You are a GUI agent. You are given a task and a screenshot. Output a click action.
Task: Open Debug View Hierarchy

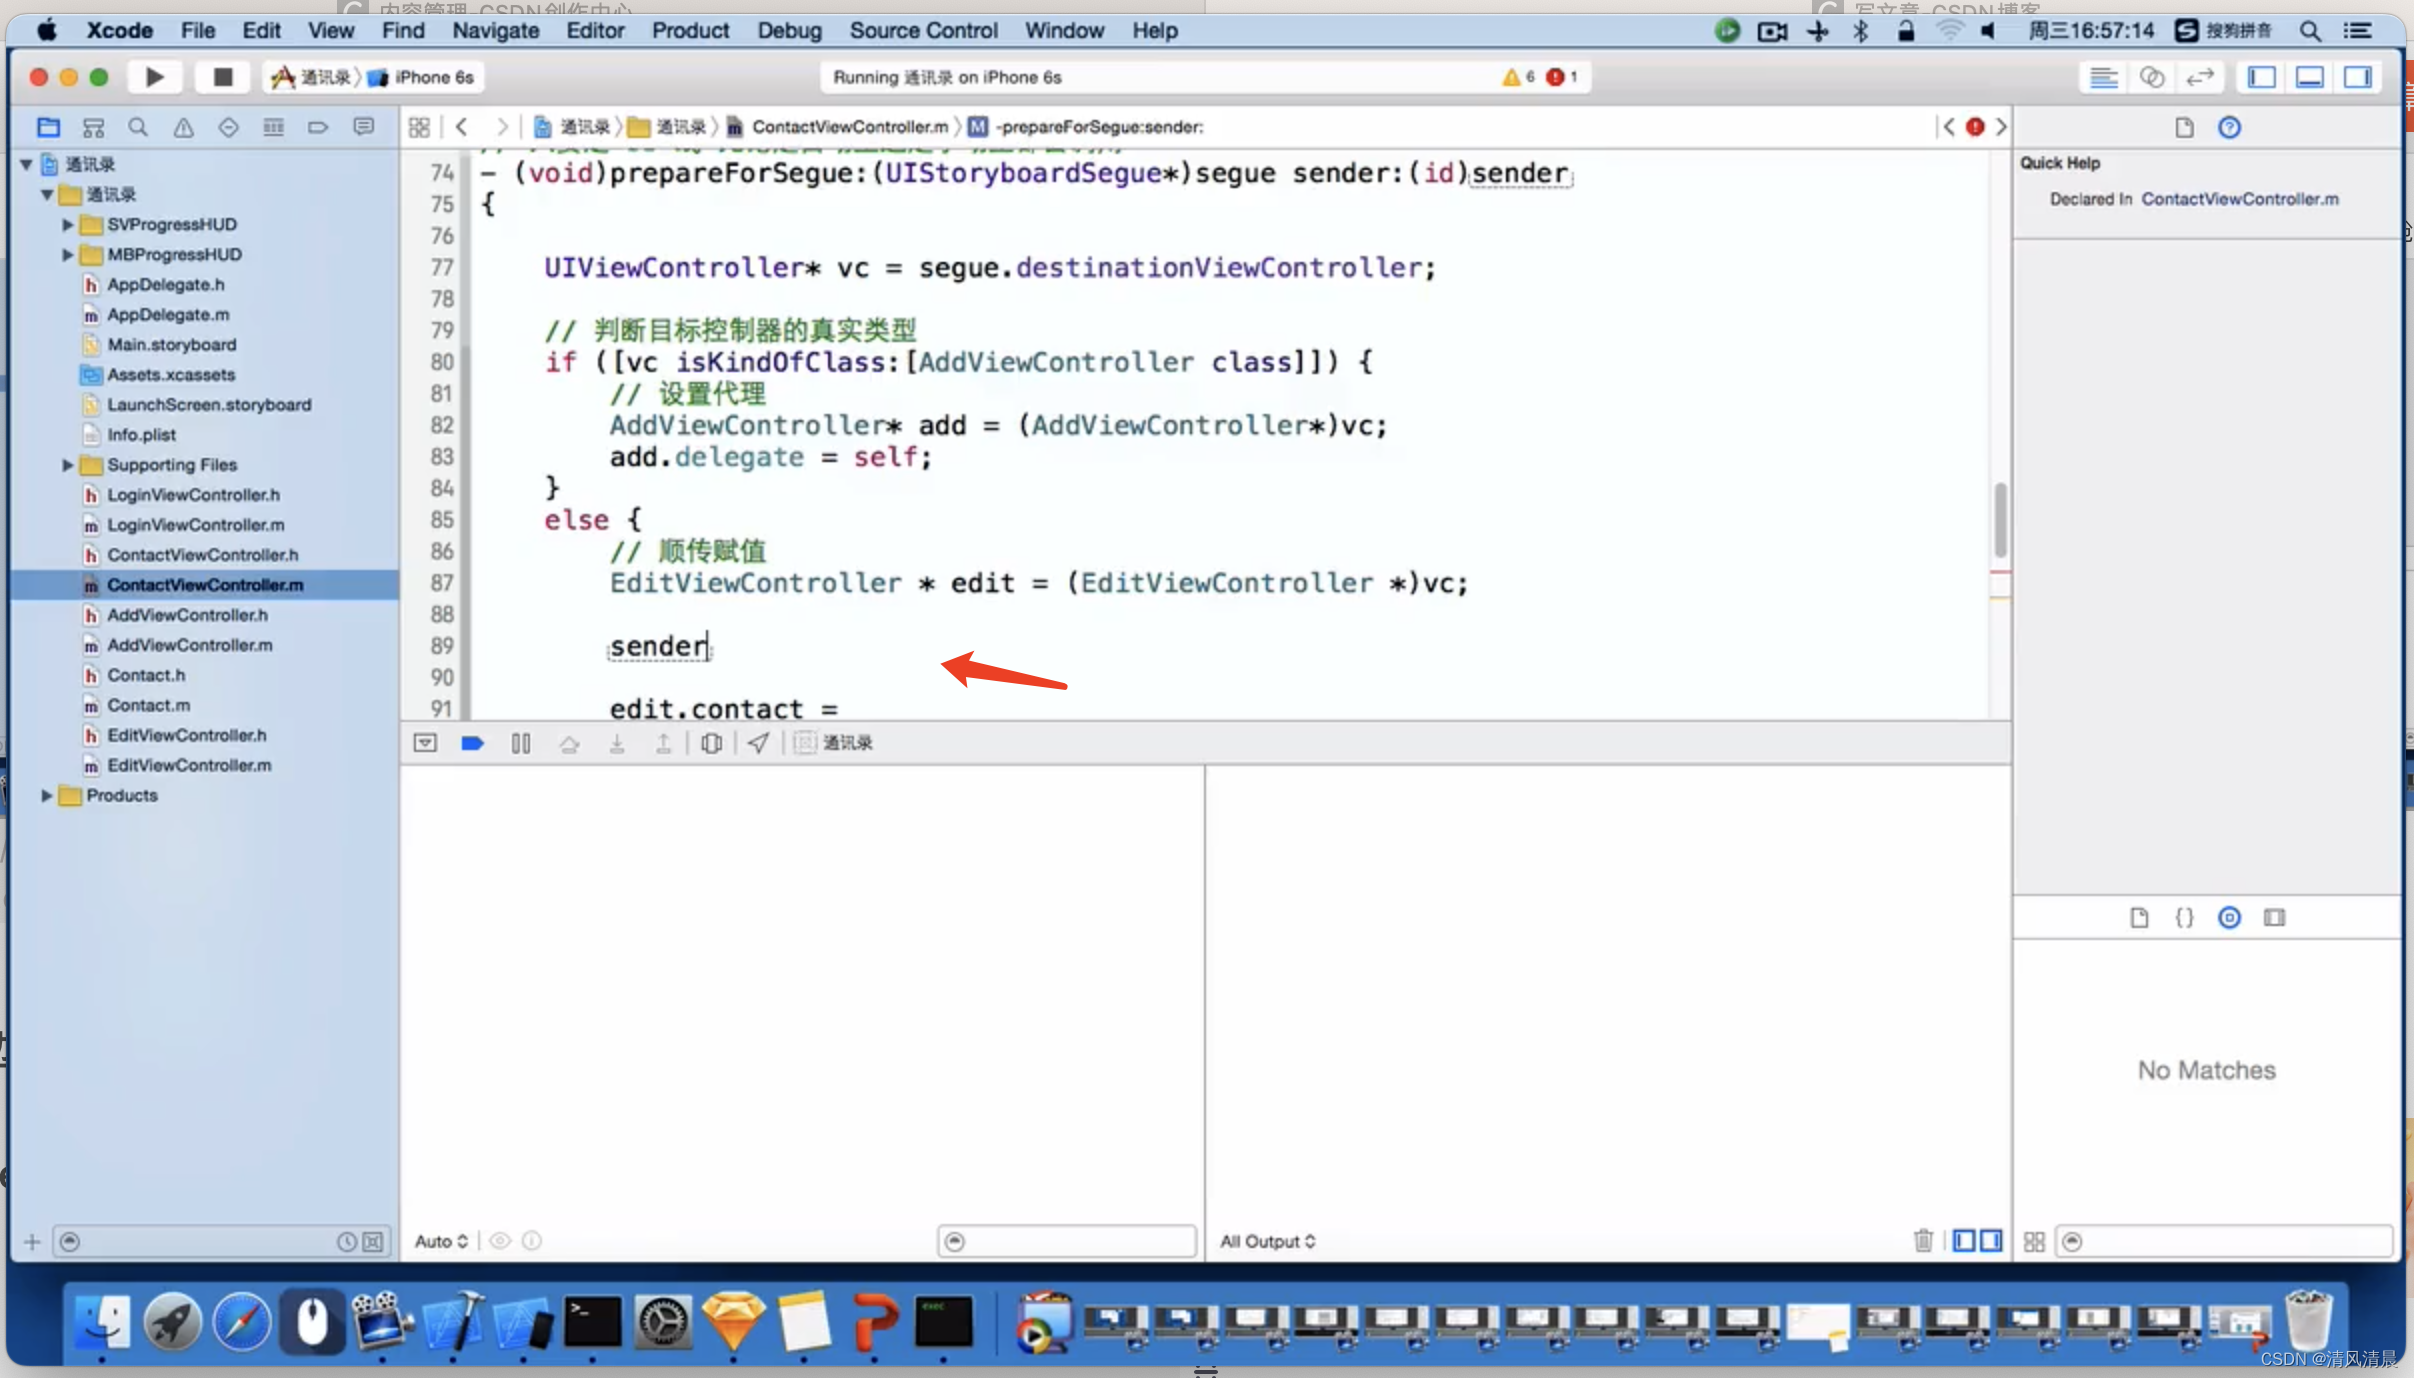(711, 743)
